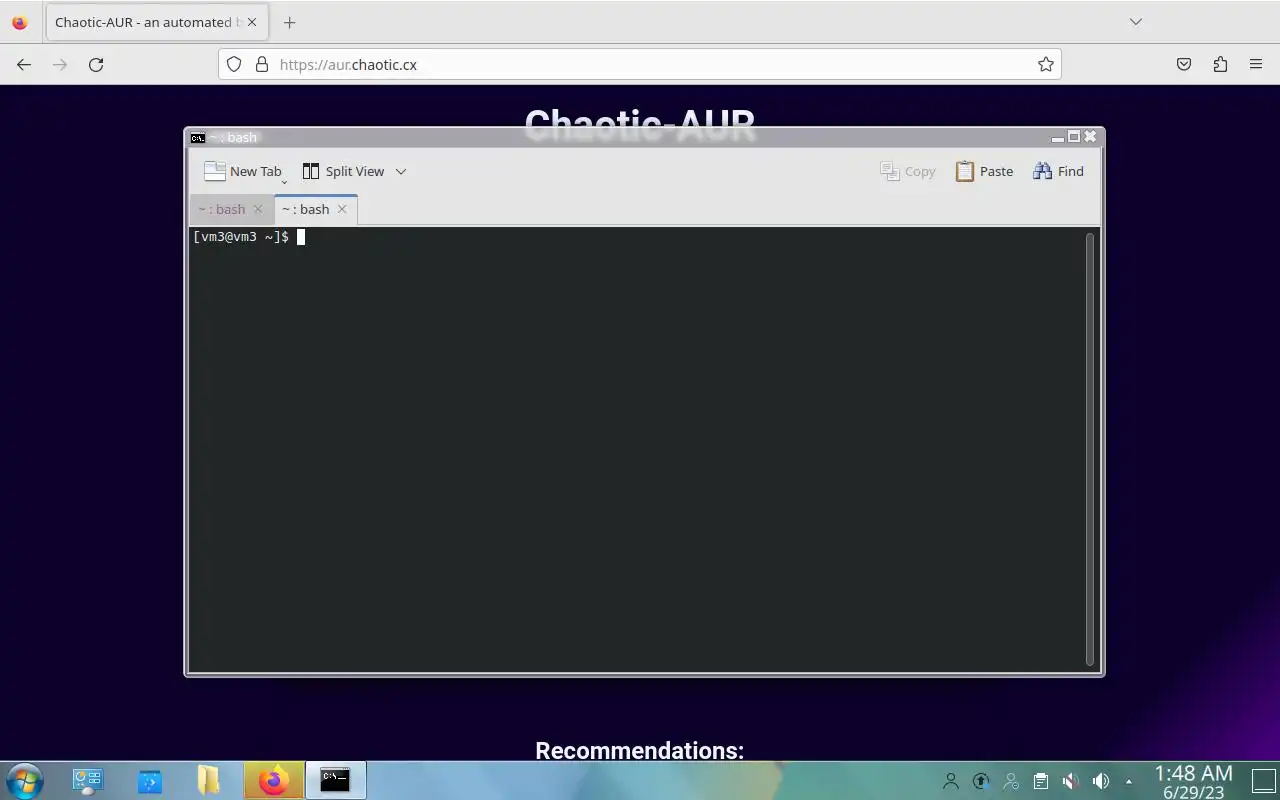
Task: Click the user-minus tray icon
Action: [1011, 781]
